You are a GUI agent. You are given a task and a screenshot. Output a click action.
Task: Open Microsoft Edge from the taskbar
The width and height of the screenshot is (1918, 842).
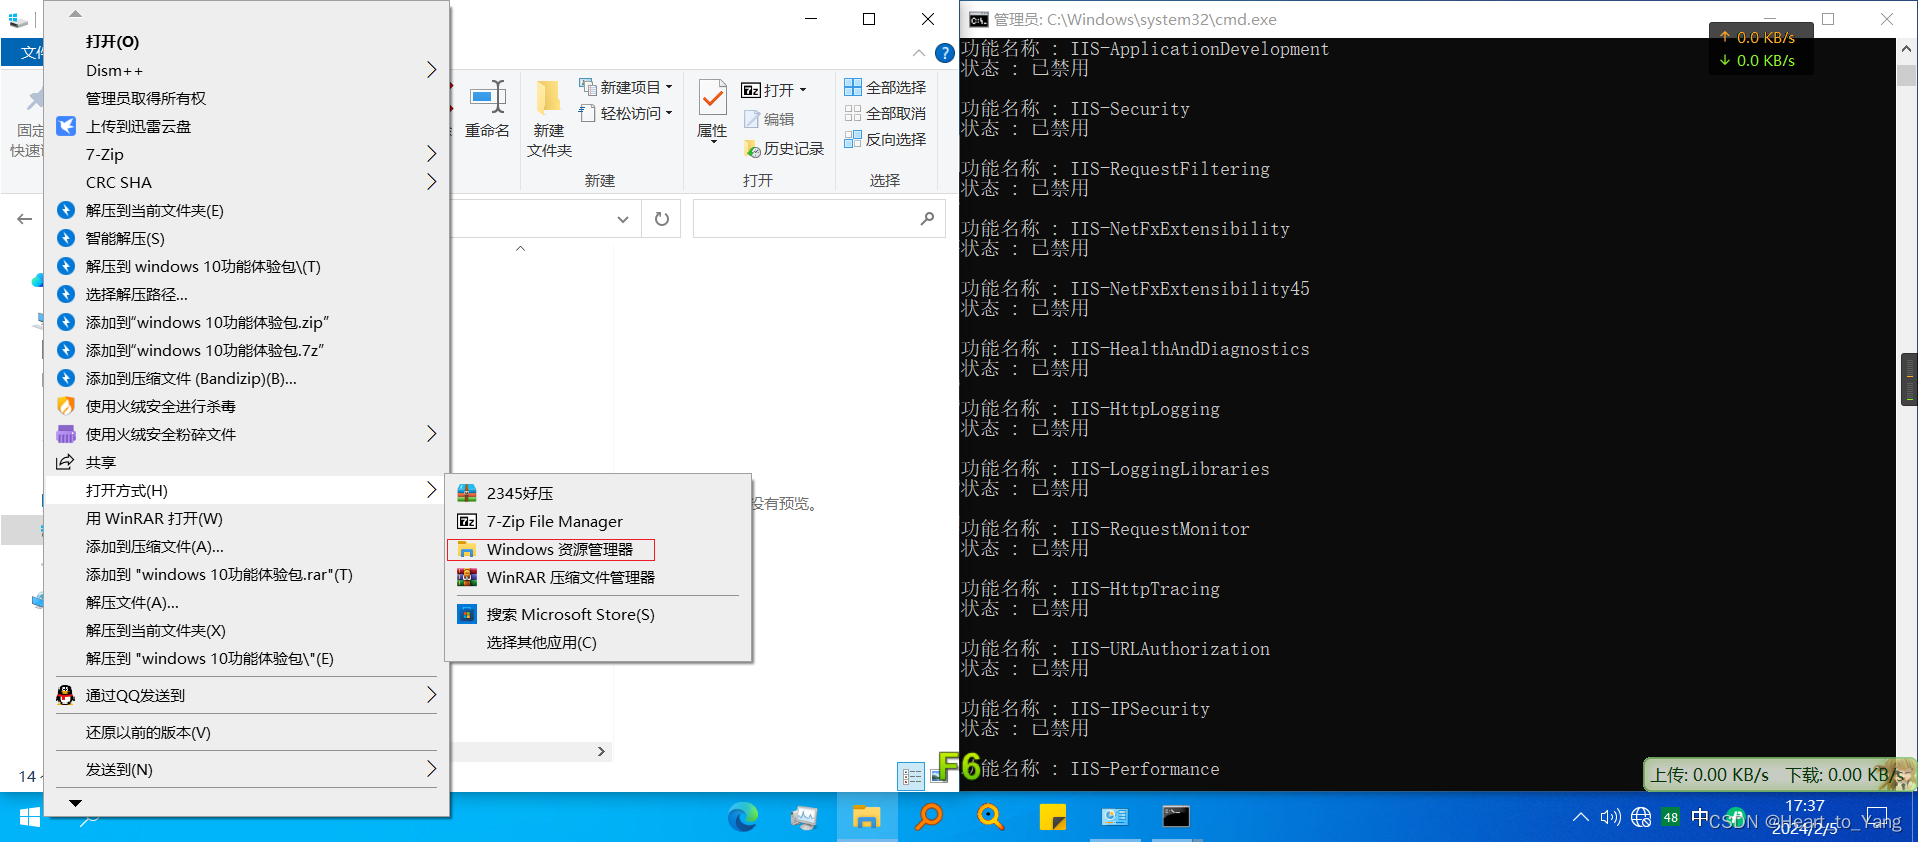tap(742, 817)
